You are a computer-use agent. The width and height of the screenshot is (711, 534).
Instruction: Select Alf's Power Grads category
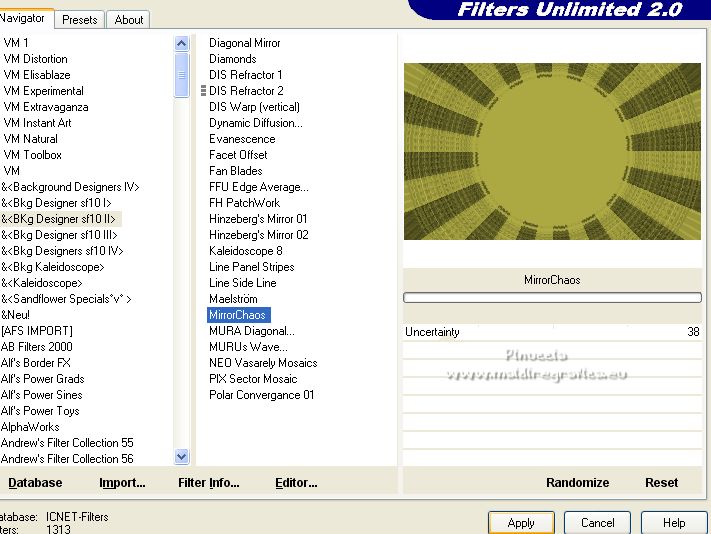(x=43, y=379)
